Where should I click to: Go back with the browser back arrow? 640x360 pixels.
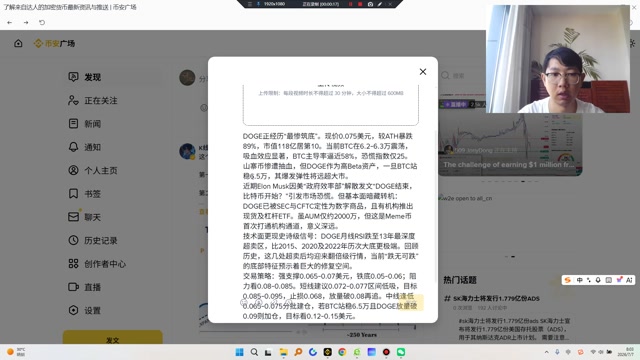10,22
